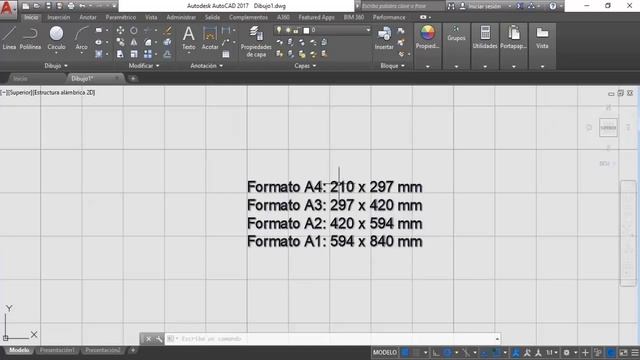Click the Open file quick-access icon
Image resolution: width=640 pixels, height=360 pixels.
tap(37, 6)
